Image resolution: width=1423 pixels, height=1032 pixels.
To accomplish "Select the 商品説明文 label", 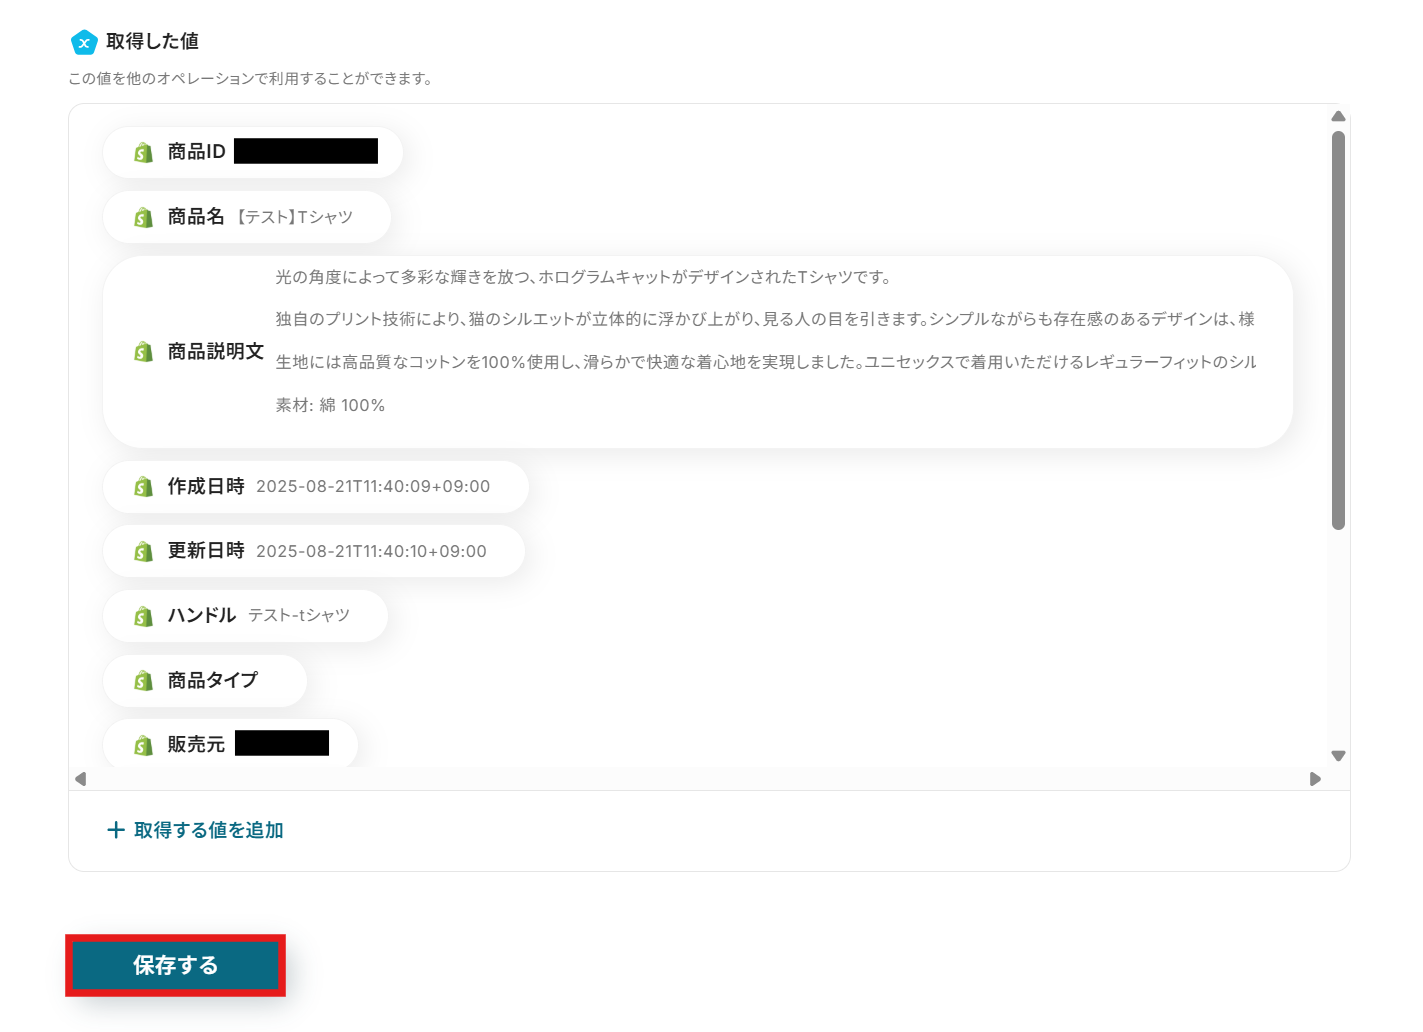I will (215, 352).
